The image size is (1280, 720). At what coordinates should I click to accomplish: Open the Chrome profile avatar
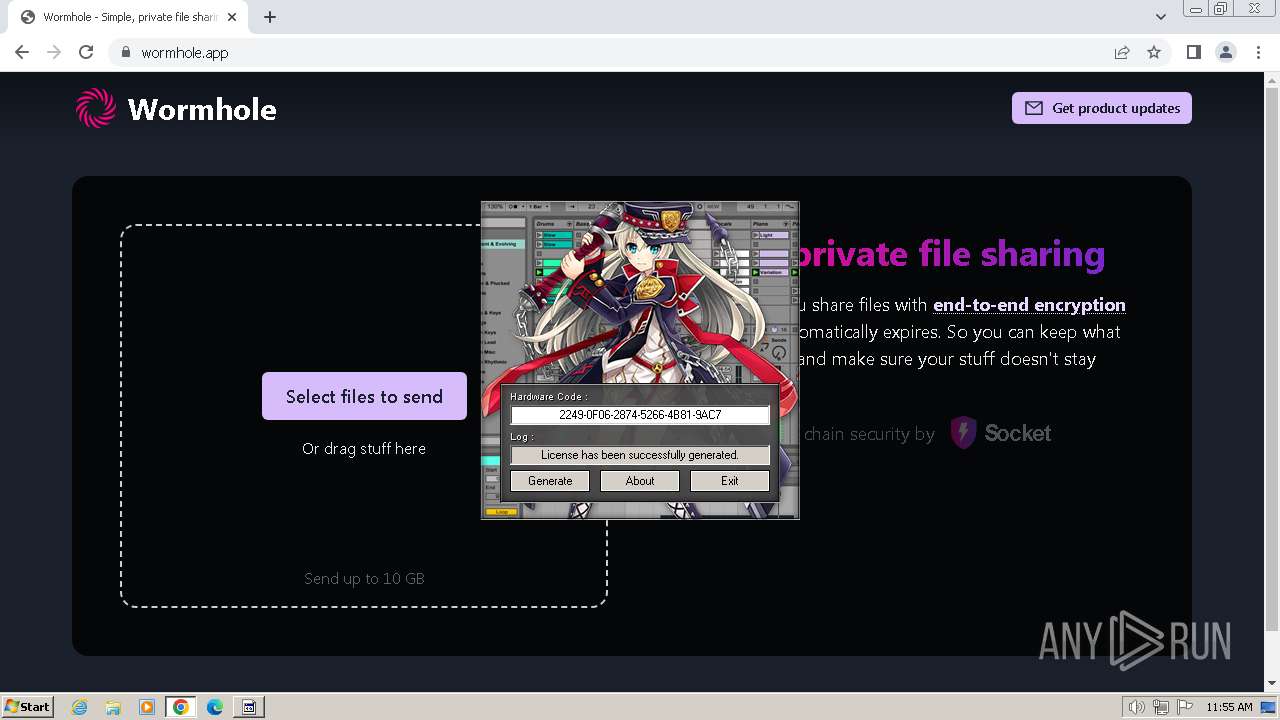[x=1226, y=52]
